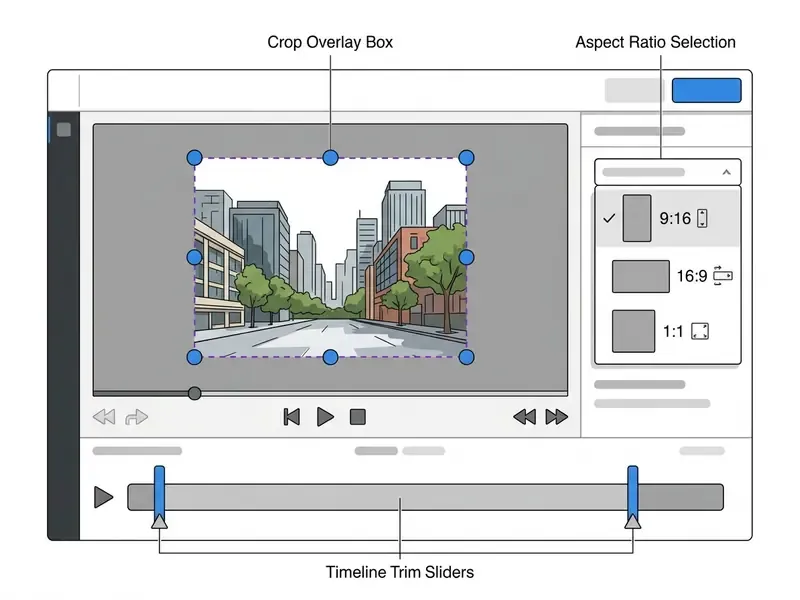
Task: Click the 9:16 portrait thumbnail
Action: pyautogui.click(x=637, y=218)
